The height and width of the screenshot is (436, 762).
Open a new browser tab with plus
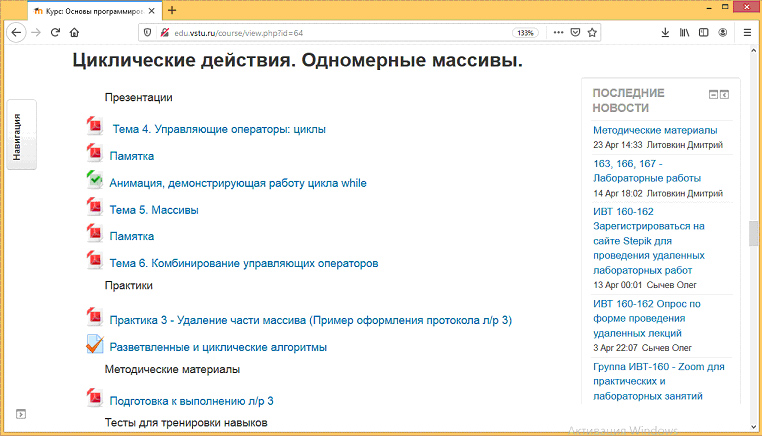pos(172,10)
